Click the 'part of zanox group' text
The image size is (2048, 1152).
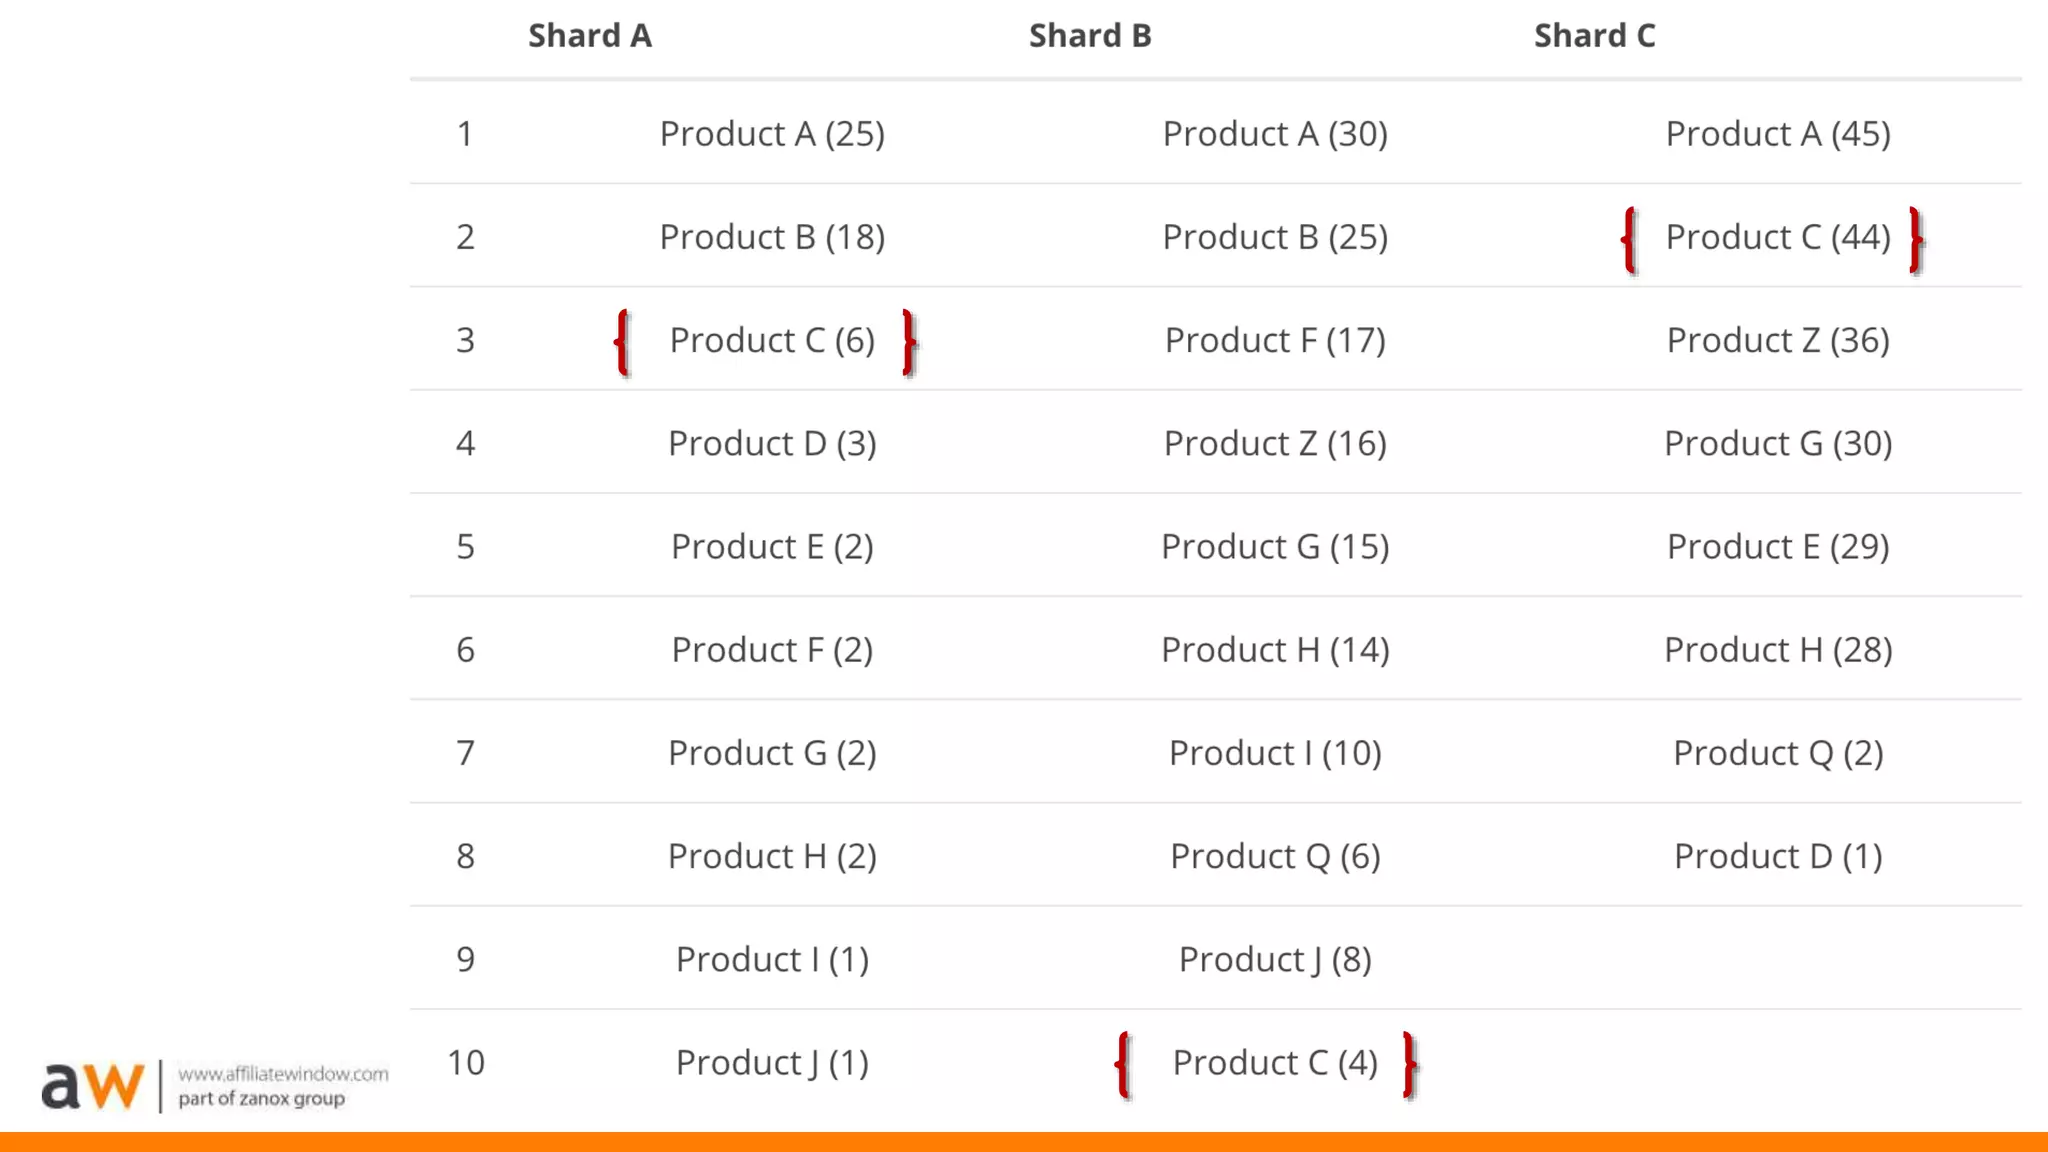(x=261, y=1099)
